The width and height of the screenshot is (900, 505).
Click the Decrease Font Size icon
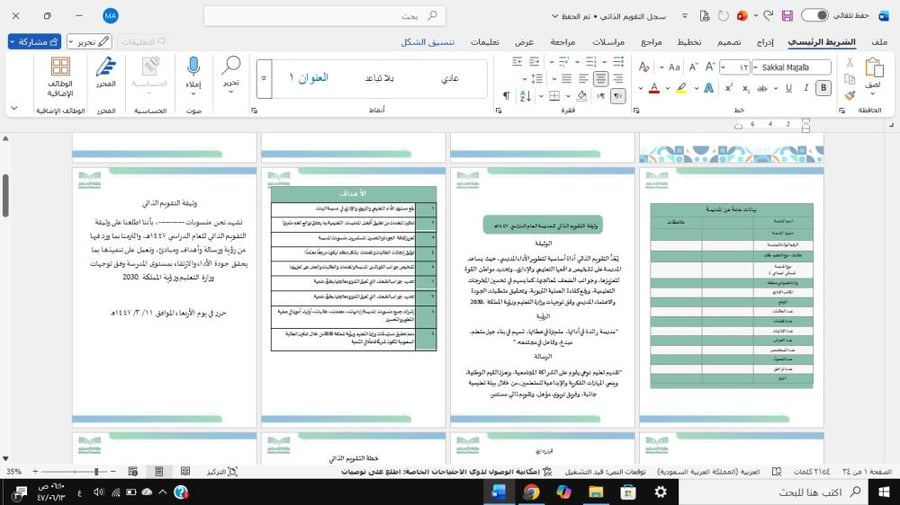pyautogui.click(x=693, y=67)
